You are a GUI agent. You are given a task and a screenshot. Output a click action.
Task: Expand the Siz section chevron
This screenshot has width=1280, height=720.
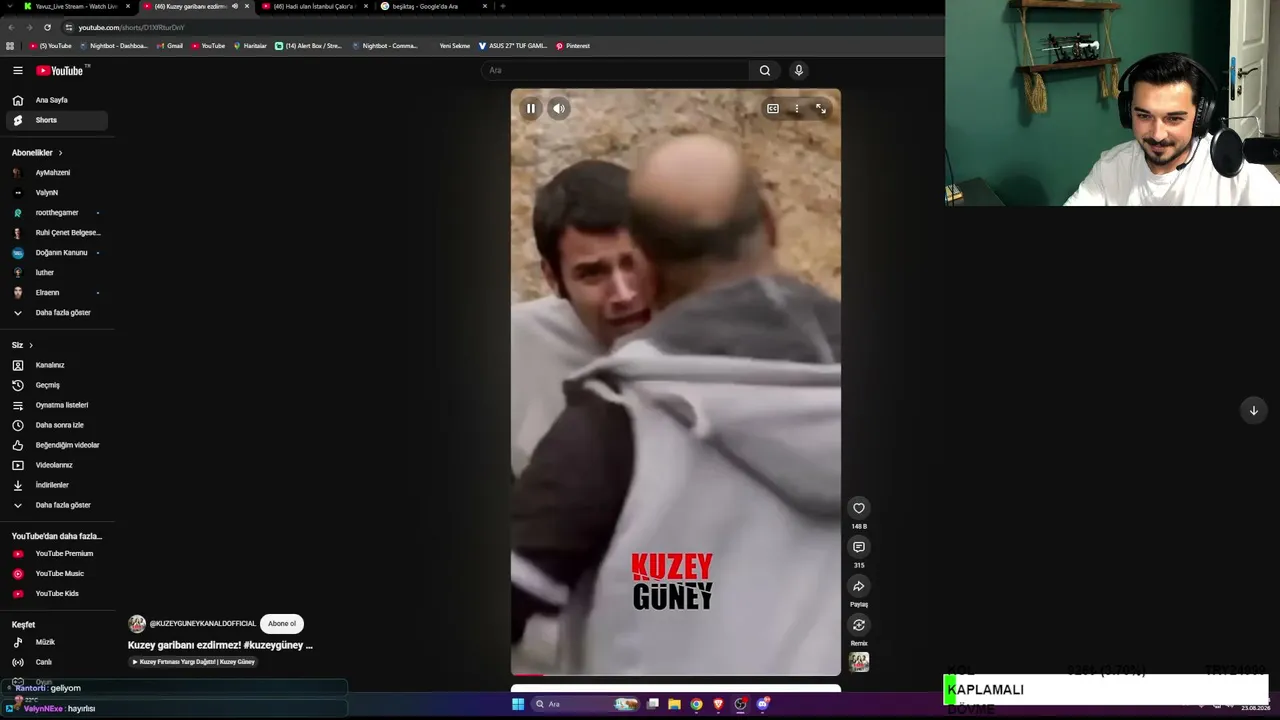31,345
